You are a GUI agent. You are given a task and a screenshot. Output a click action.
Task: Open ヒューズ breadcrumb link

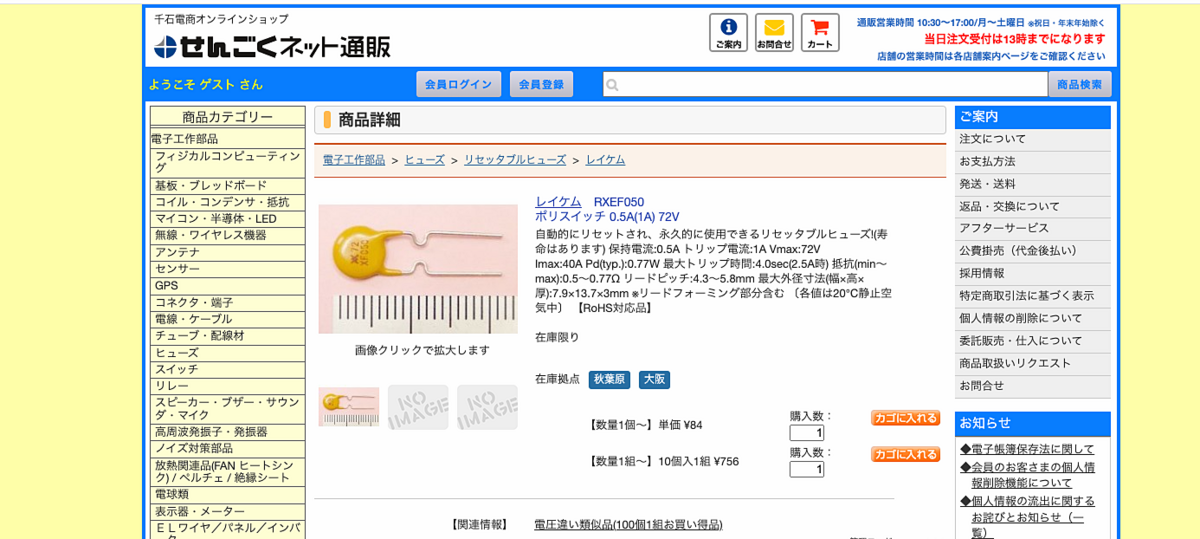[x=425, y=160]
